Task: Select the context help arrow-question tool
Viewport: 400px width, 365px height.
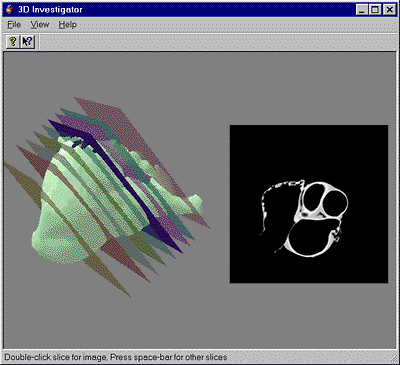Action: point(28,42)
